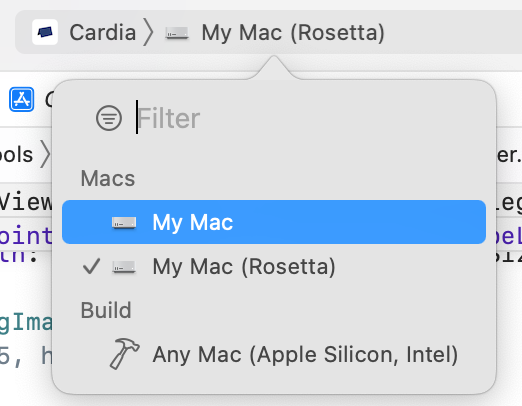Click the Cardia scheme app icon
Viewport: 522px width, 406px height.
point(45,32)
